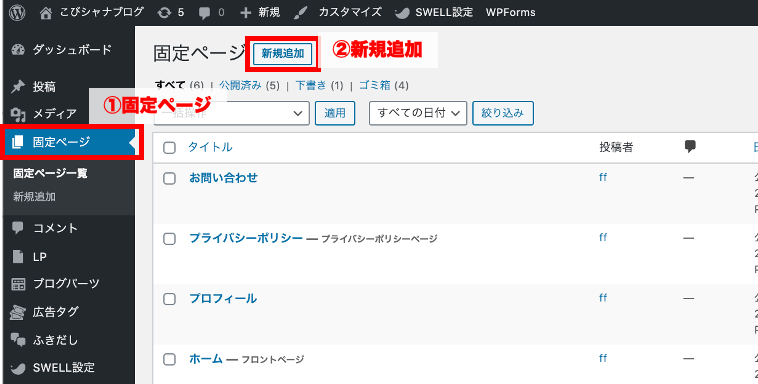Screen dimensions: 758x384
Task: Click the 新規追加 button beside page title
Action: point(283,54)
